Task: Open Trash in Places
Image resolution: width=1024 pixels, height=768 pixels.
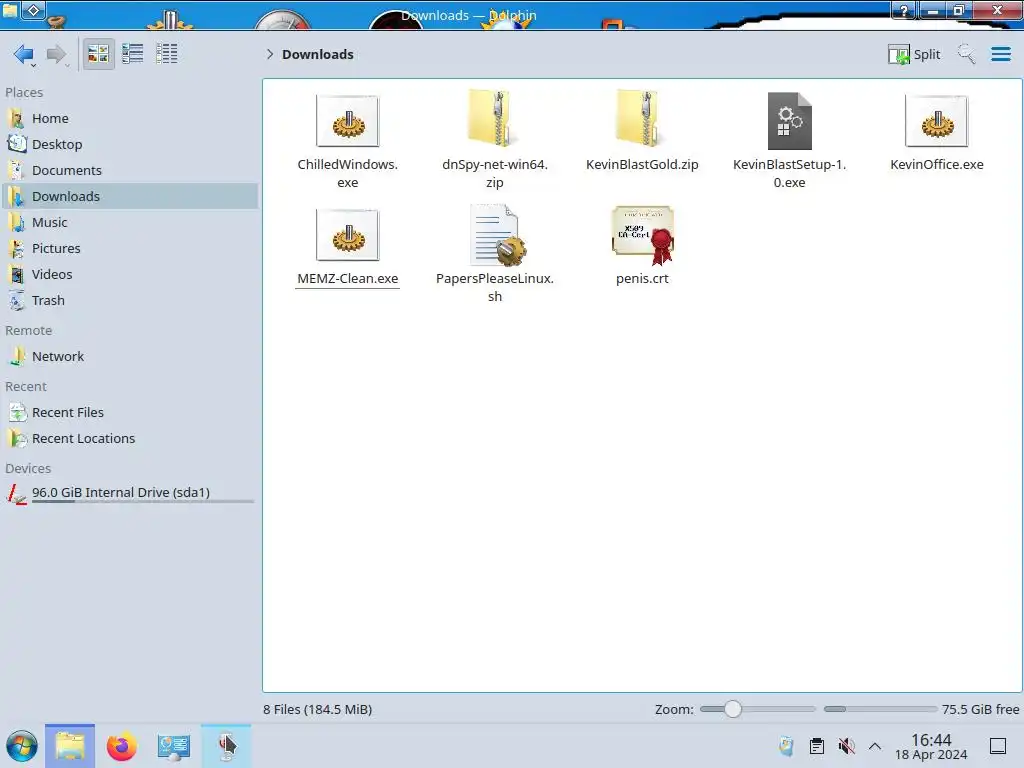Action: pos(129,301)
